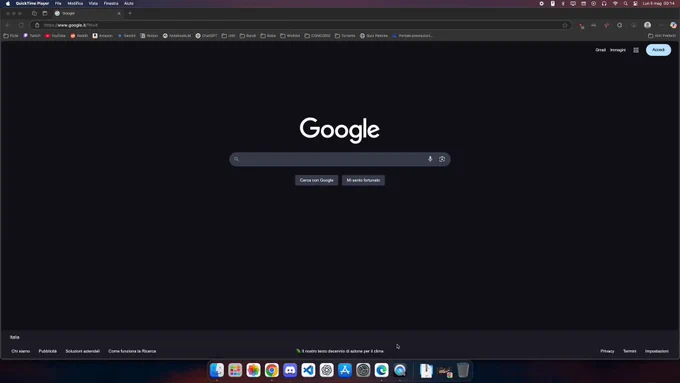
Task: Open Google Lens image search icon
Action: 442,159
